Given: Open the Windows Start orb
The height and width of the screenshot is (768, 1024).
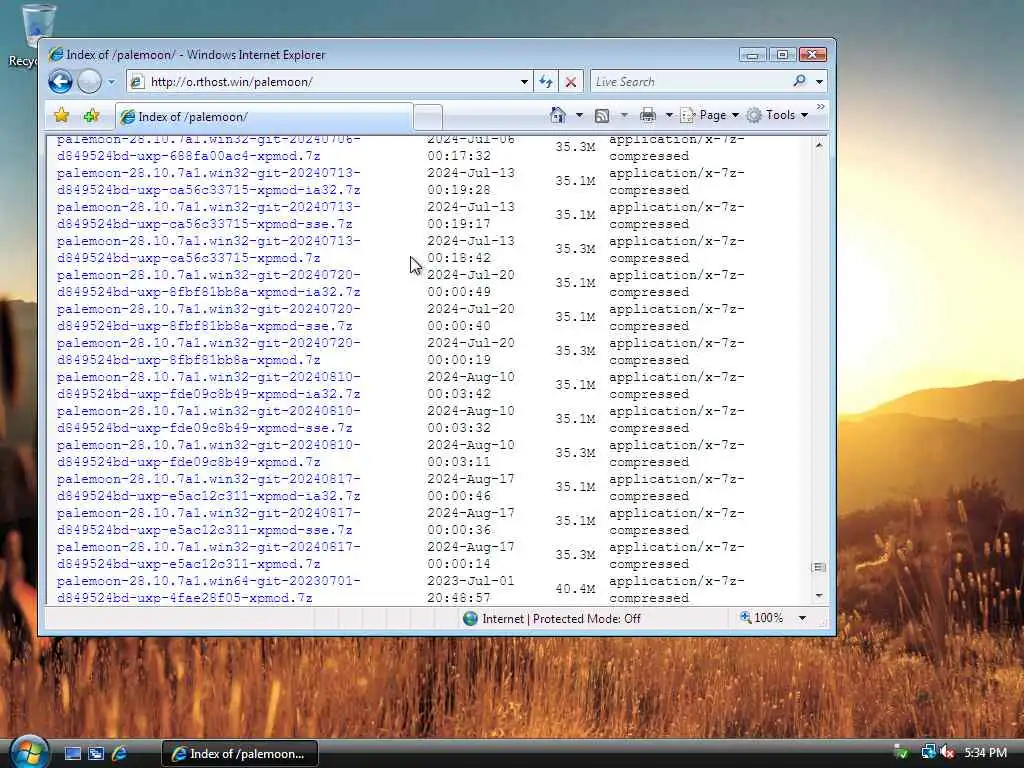Looking at the screenshot, I should point(27,752).
